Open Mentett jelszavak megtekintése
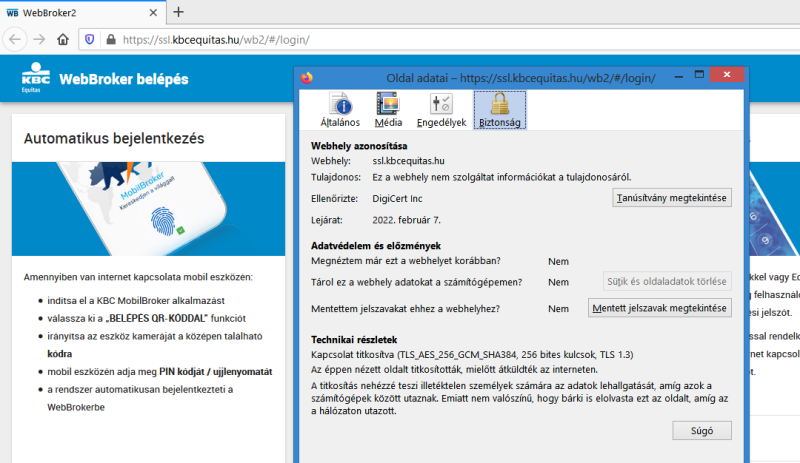The height and width of the screenshot is (463, 800). click(x=659, y=308)
